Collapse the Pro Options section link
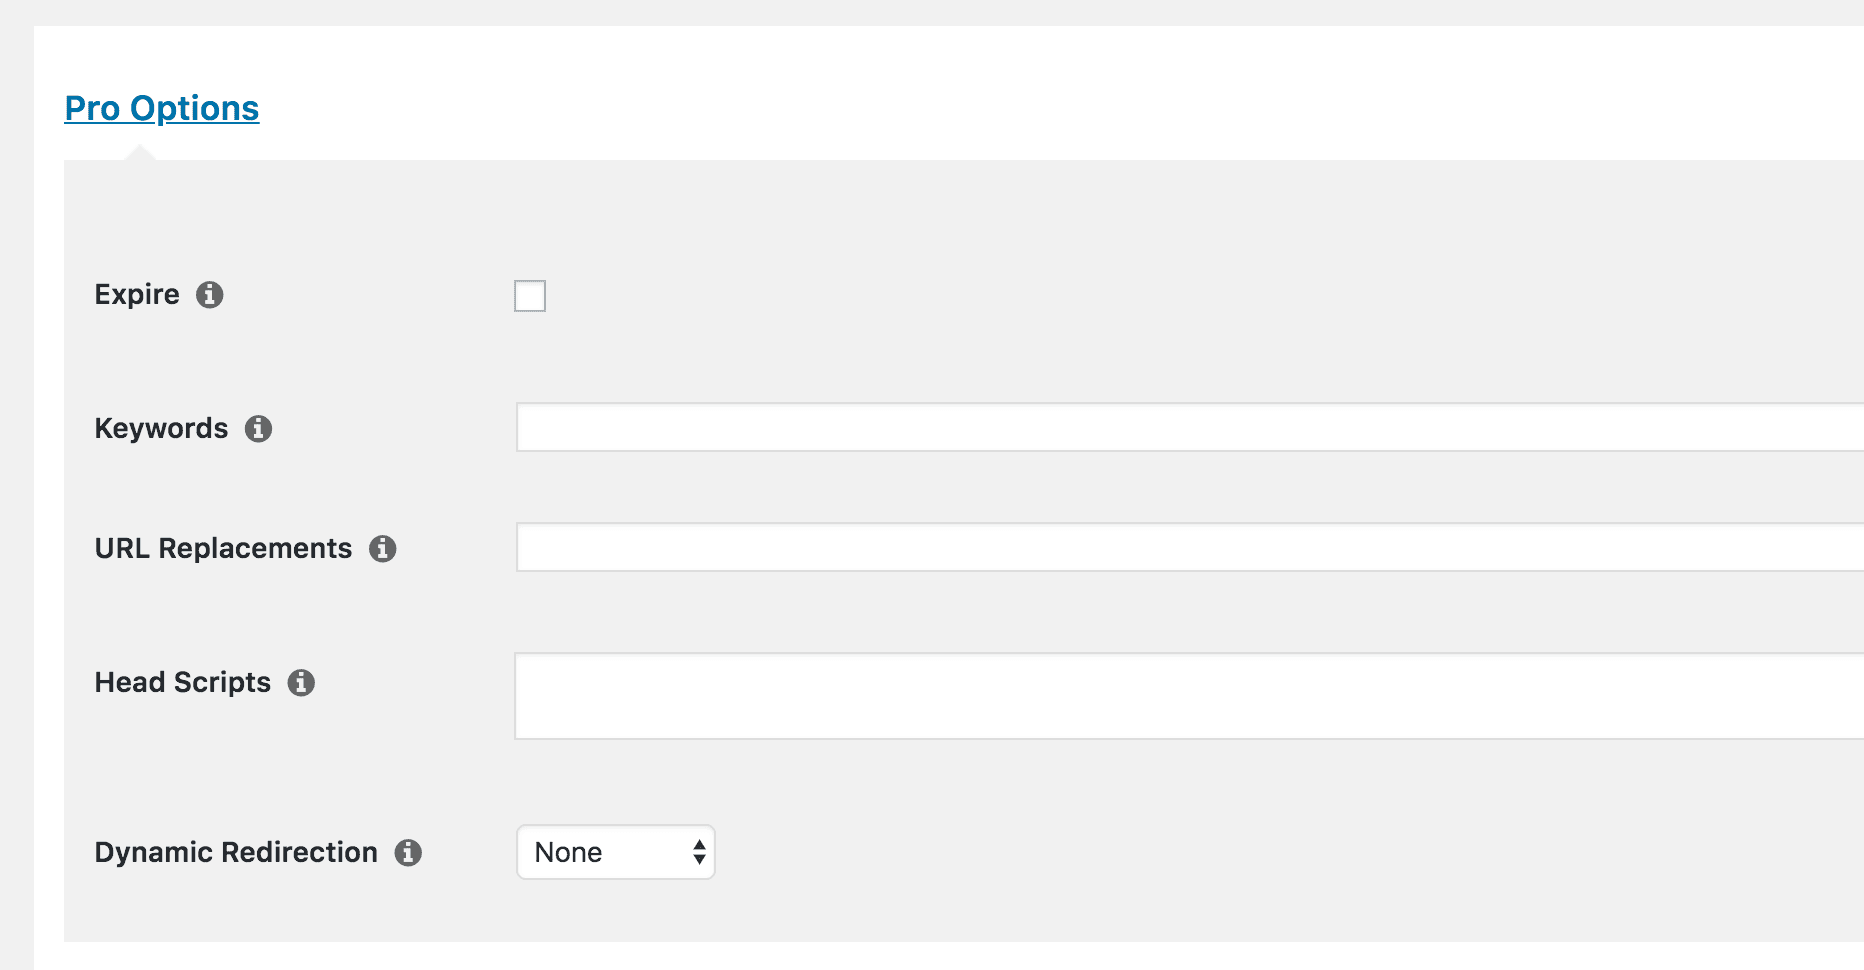Image resolution: width=1864 pixels, height=970 pixels. (x=162, y=108)
